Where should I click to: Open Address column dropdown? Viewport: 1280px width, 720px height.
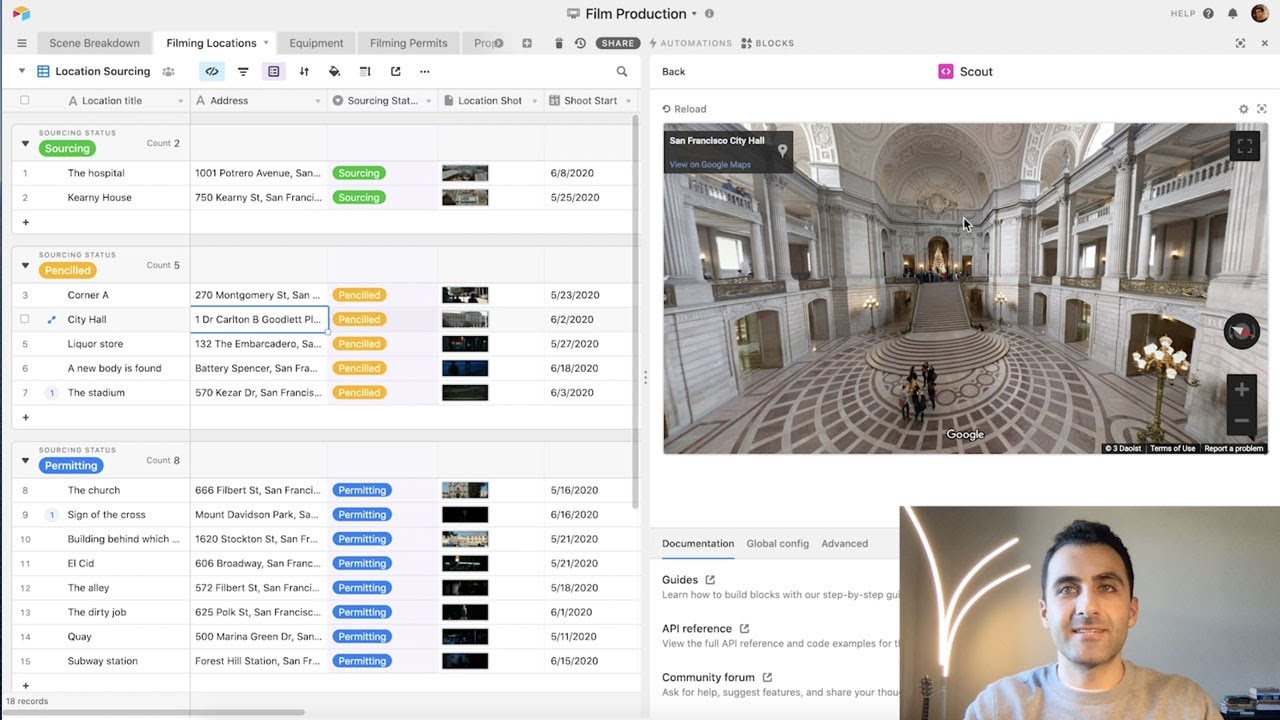click(318, 101)
